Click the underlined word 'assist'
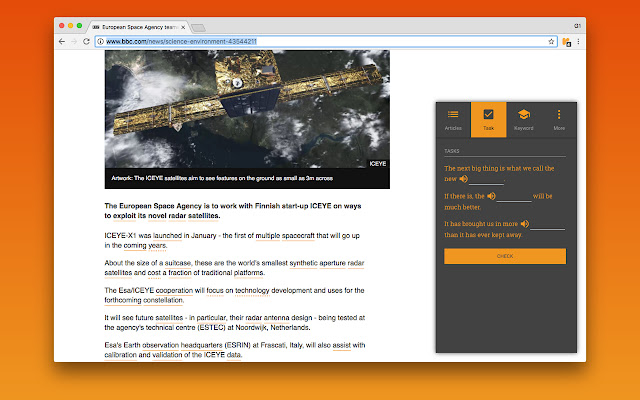Viewport: 640px width, 400px height. [x=342, y=345]
